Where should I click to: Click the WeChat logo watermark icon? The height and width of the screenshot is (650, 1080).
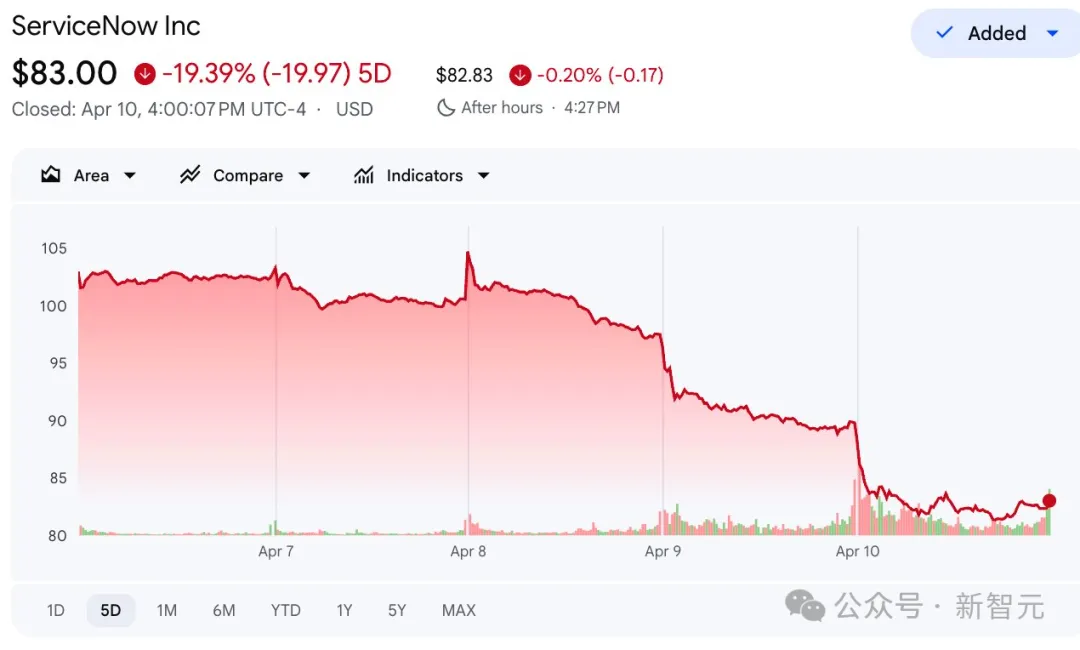click(x=805, y=604)
